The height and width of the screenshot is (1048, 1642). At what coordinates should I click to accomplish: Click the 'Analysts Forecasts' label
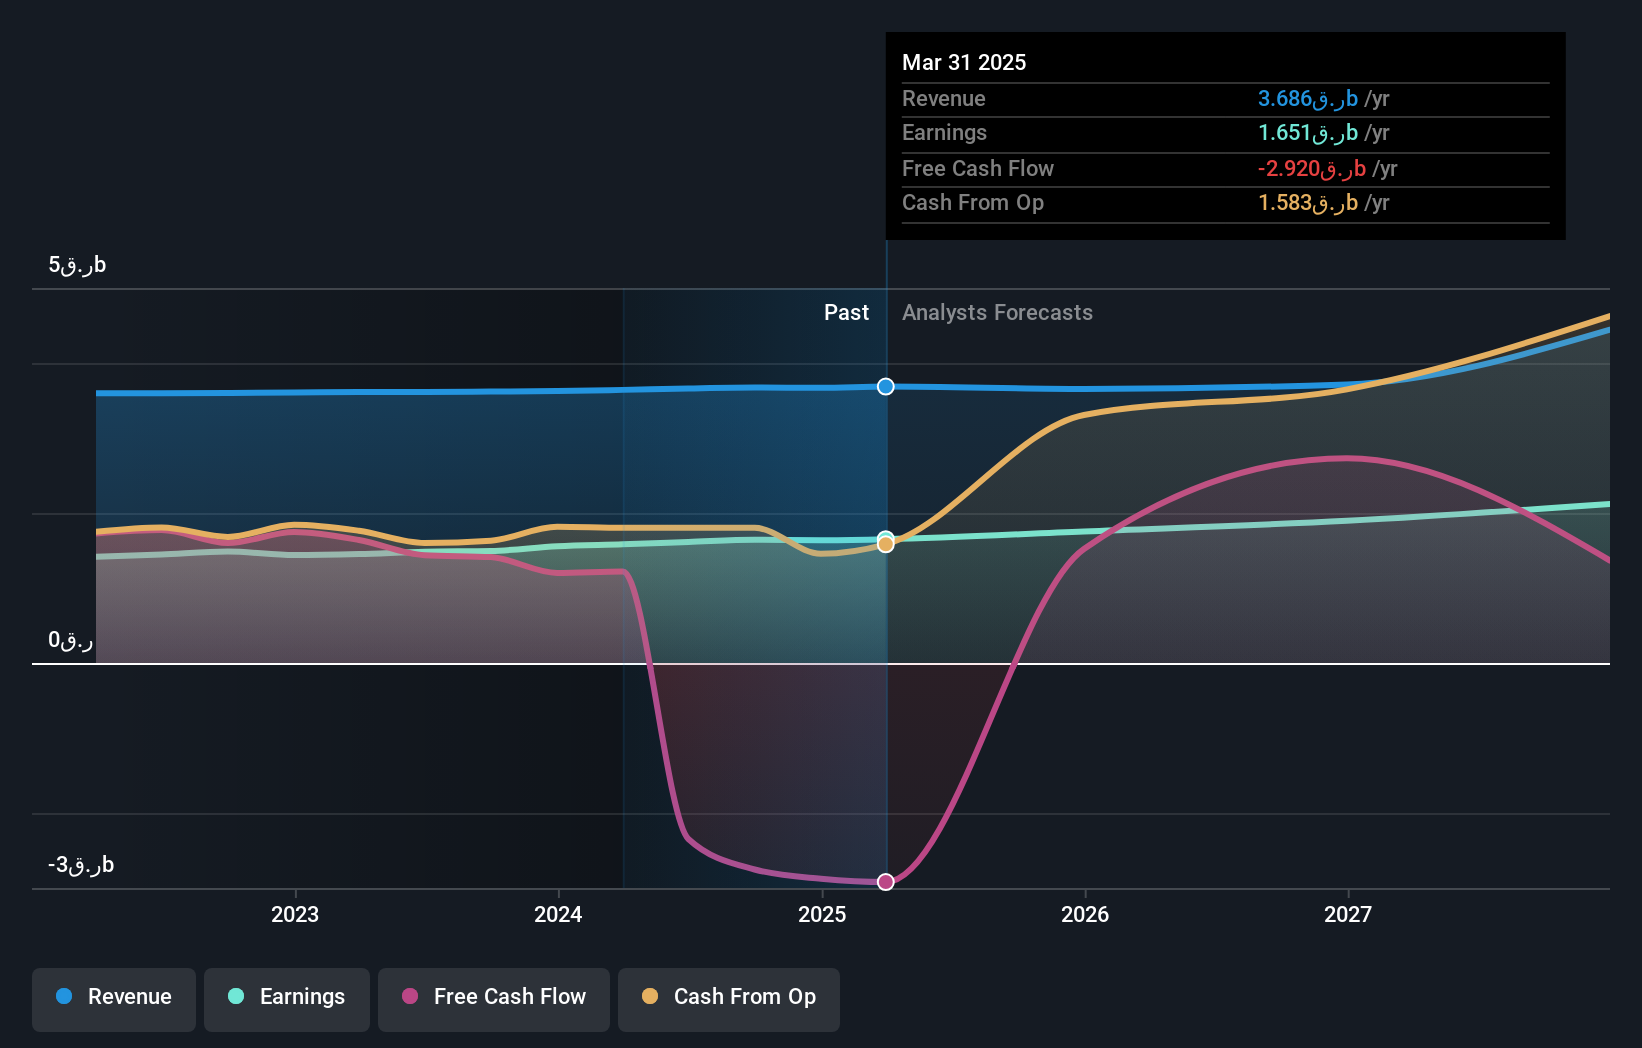click(997, 312)
